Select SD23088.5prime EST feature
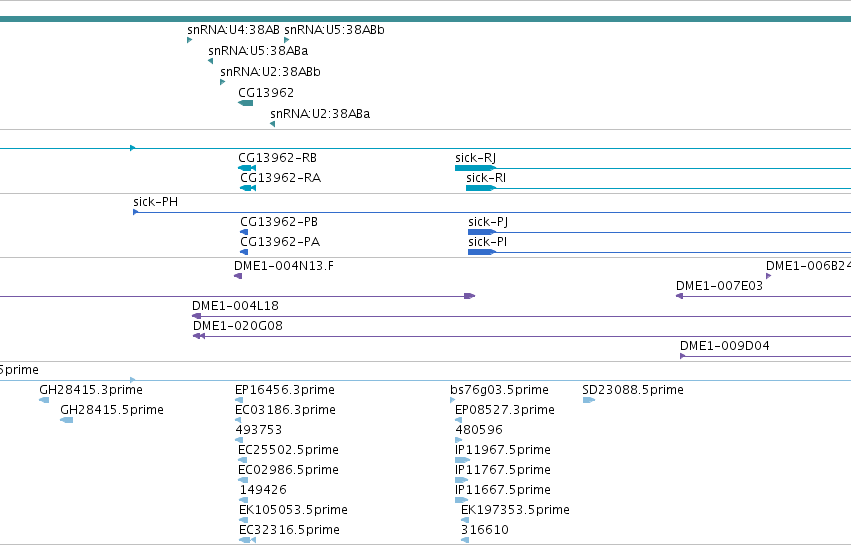 (589, 400)
